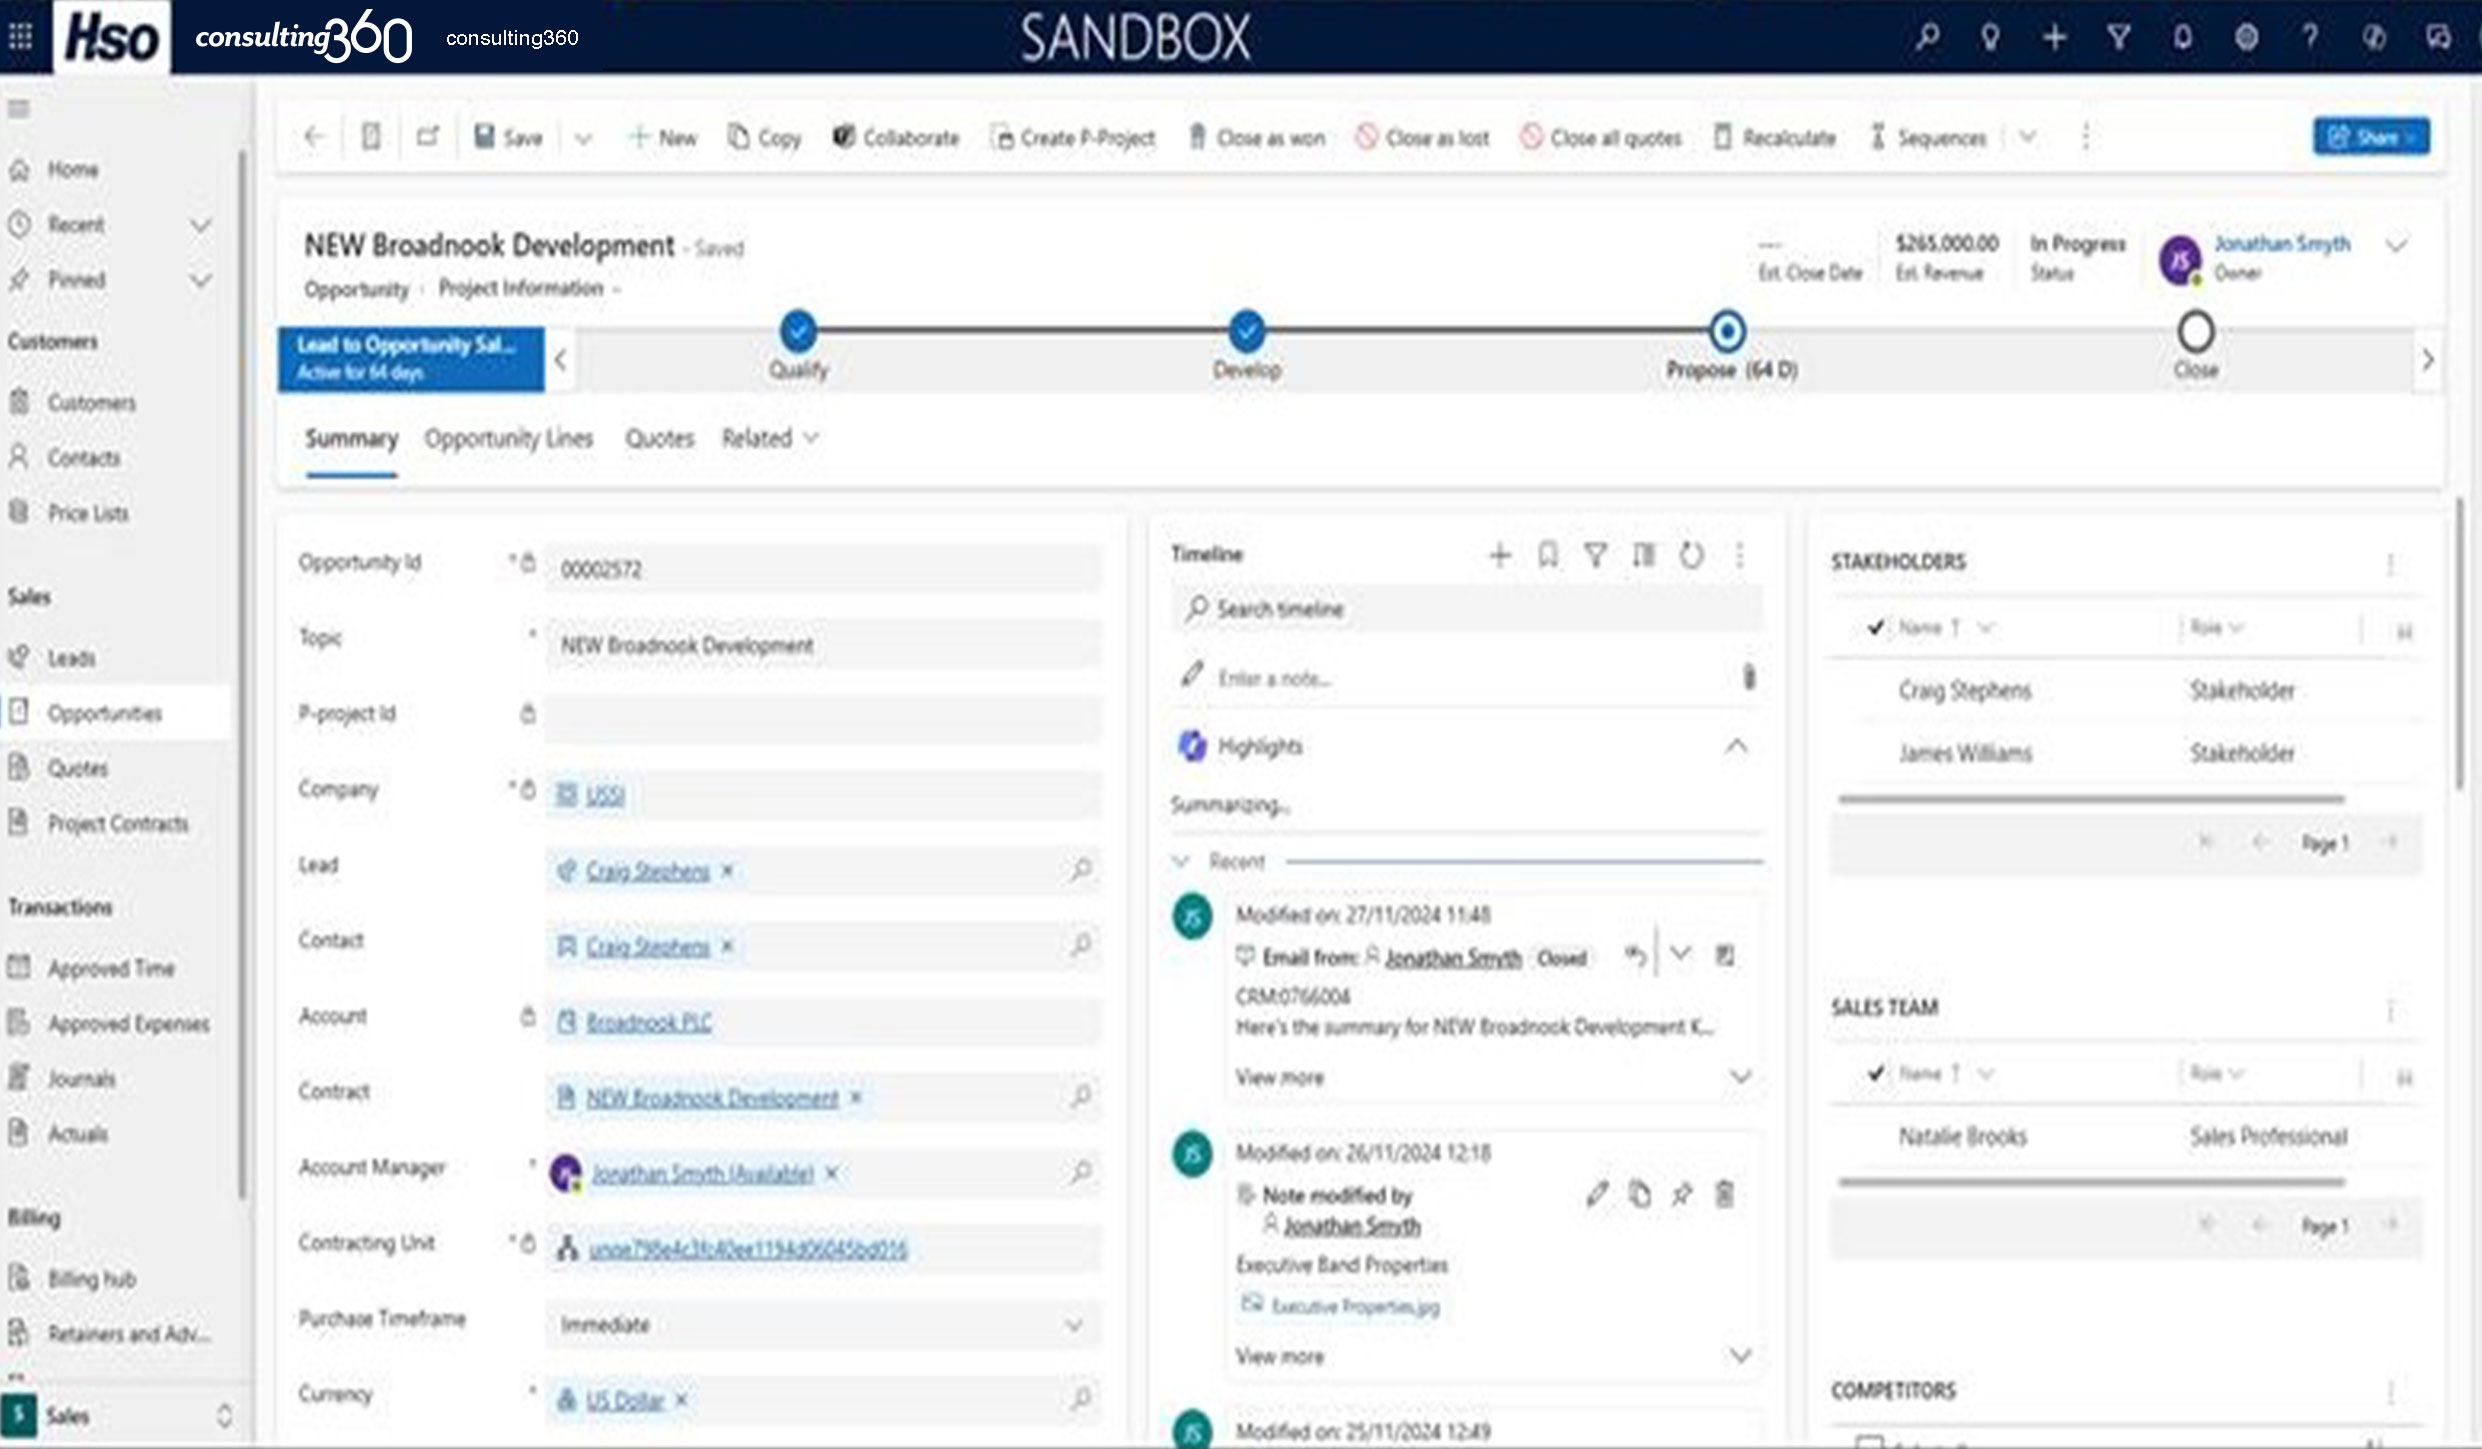Select the completed Qualify stage
The height and width of the screenshot is (1449, 2482).
(798, 331)
